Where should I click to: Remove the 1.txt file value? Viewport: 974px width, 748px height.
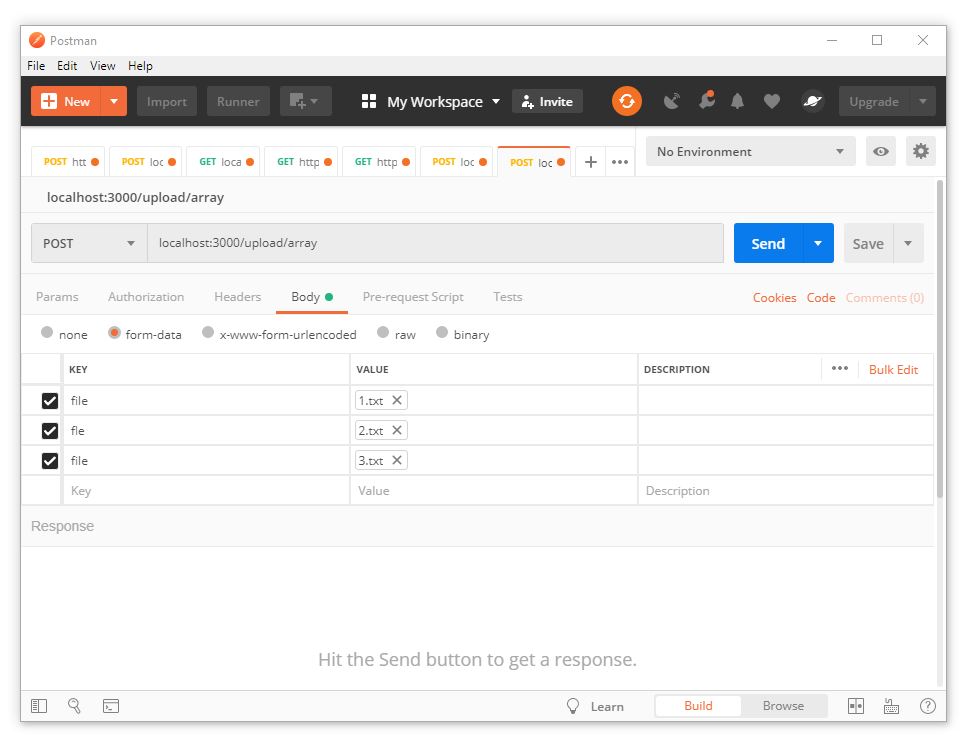coord(397,400)
